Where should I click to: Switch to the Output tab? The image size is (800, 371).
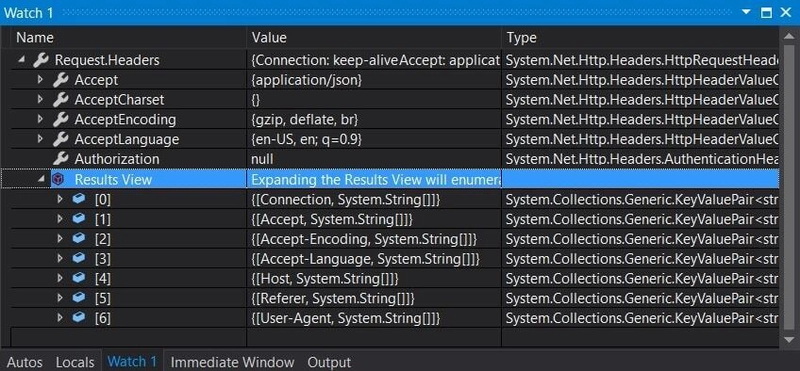click(x=329, y=362)
